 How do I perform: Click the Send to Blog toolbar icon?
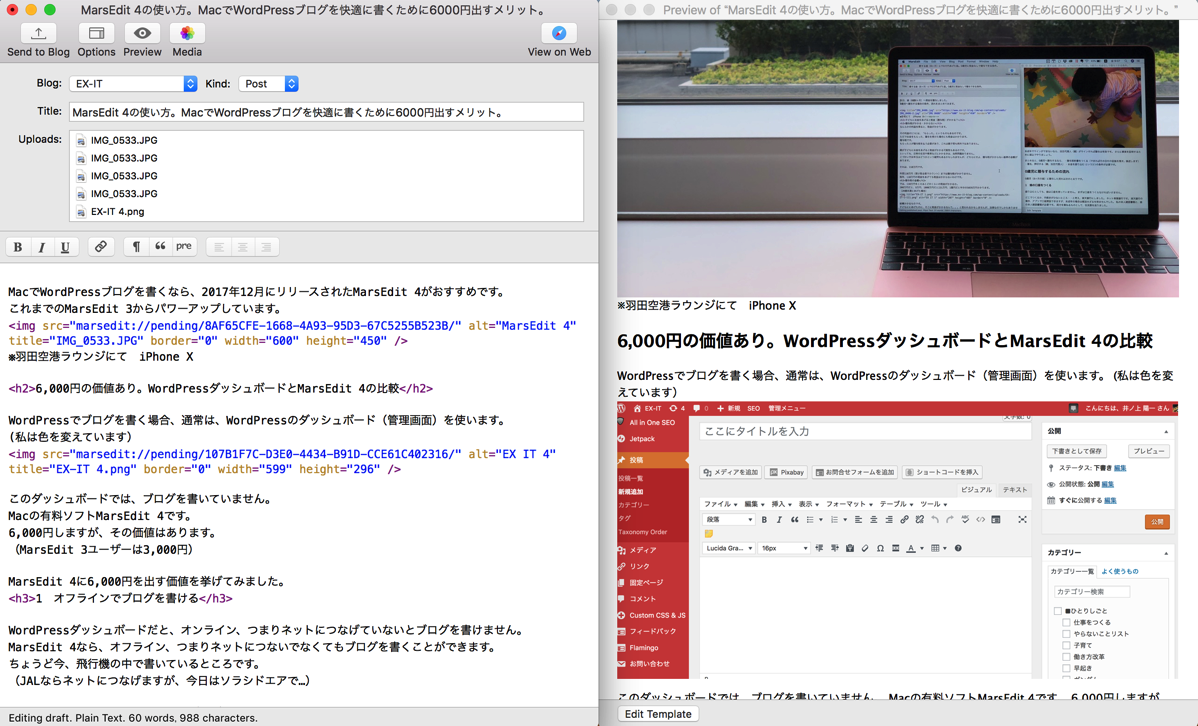pyautogui.click(x=38, y=33)
